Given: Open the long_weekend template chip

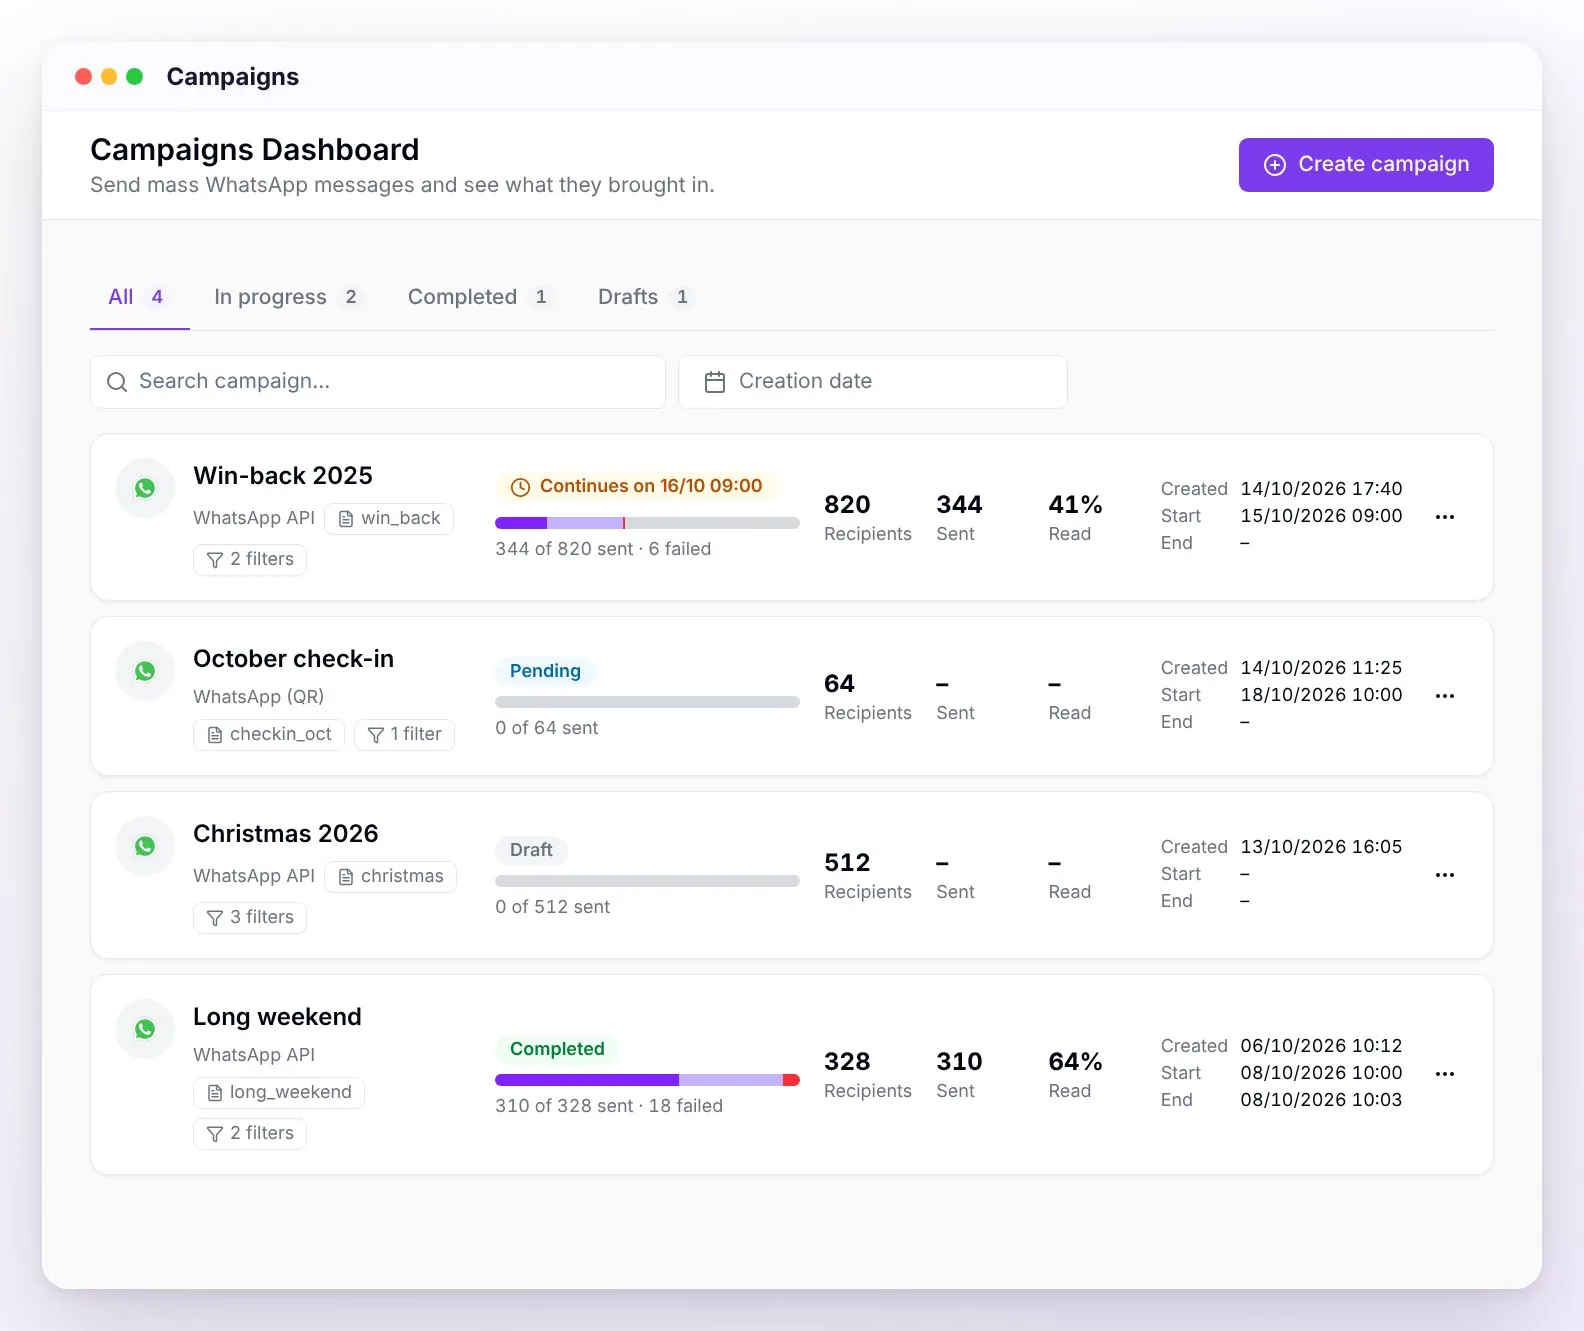Looking at the screenshot, I should (x=279, y=1092).
